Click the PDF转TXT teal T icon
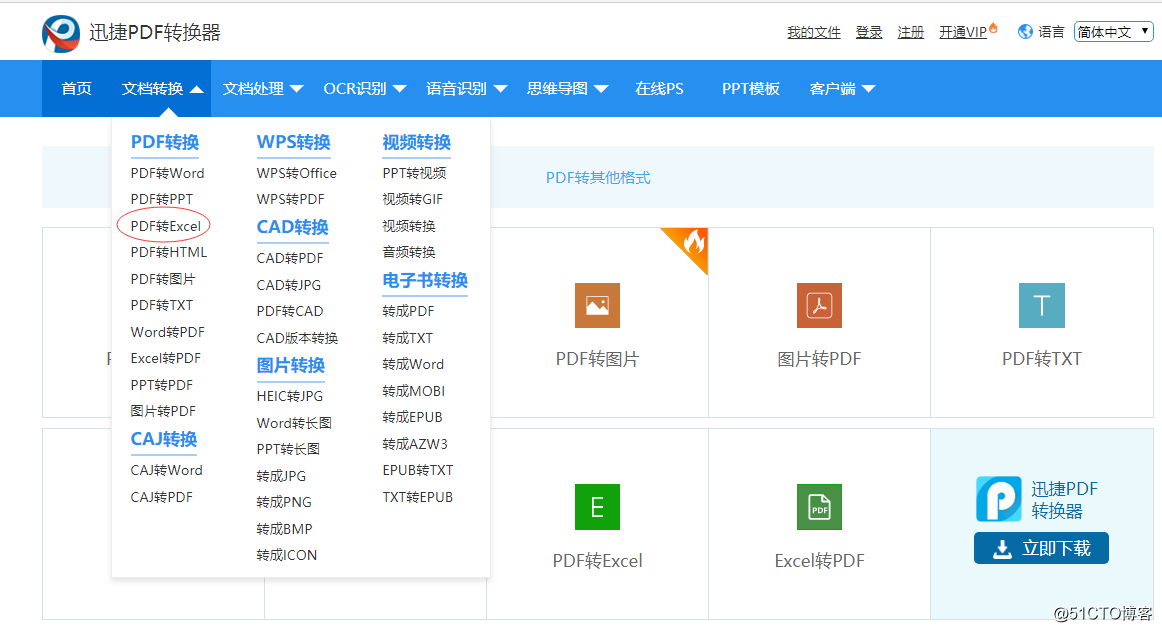The image size is (1162, 632). coord(1042,305)
